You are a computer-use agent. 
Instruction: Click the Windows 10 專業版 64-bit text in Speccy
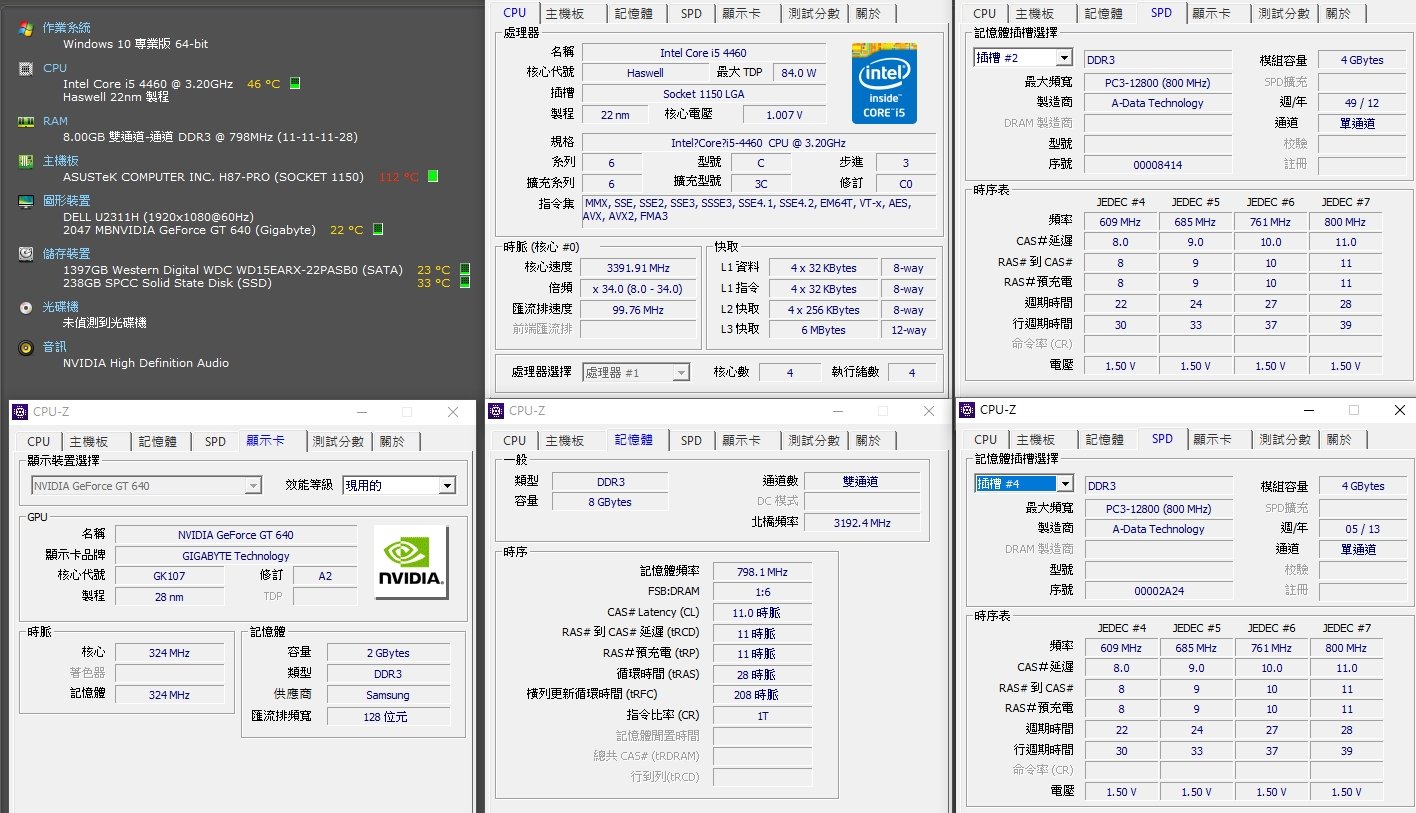(136, 44)
